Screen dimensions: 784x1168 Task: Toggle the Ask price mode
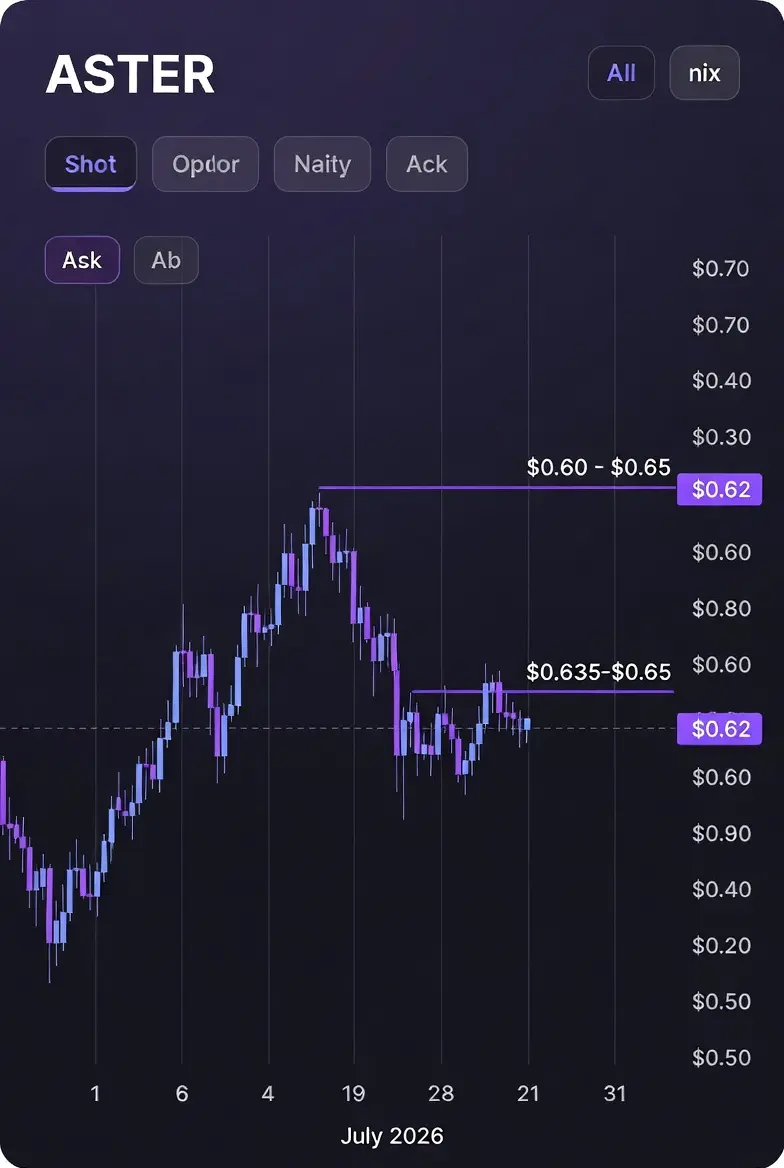(82, 260)
